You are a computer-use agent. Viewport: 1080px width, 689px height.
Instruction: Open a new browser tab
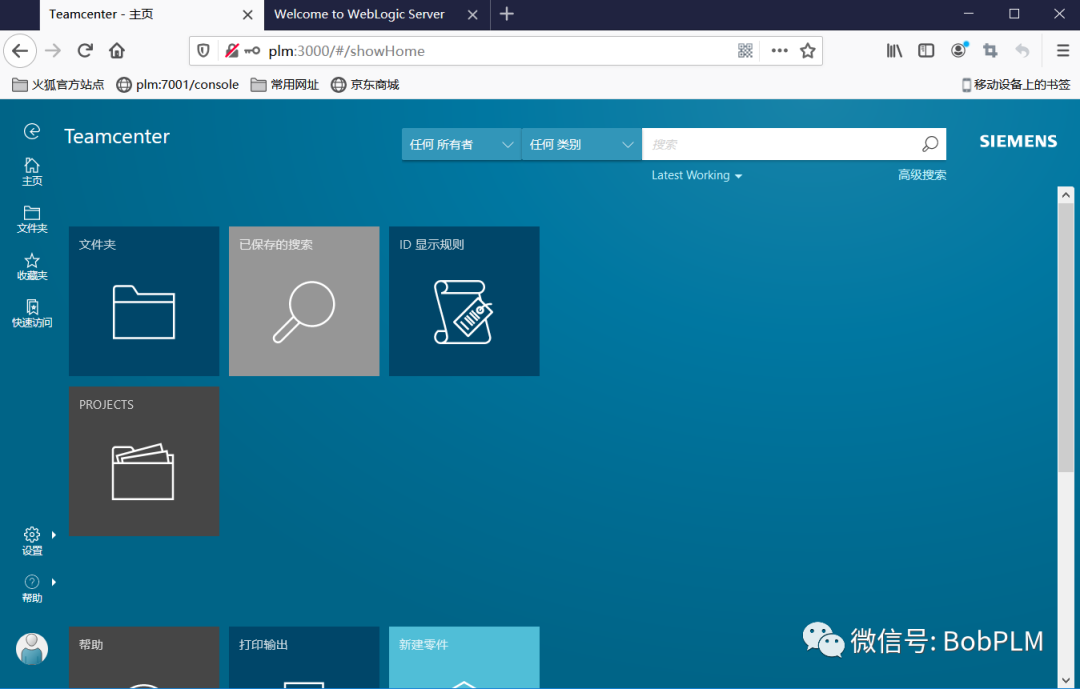pyautogui.click(x=507, y=14)
